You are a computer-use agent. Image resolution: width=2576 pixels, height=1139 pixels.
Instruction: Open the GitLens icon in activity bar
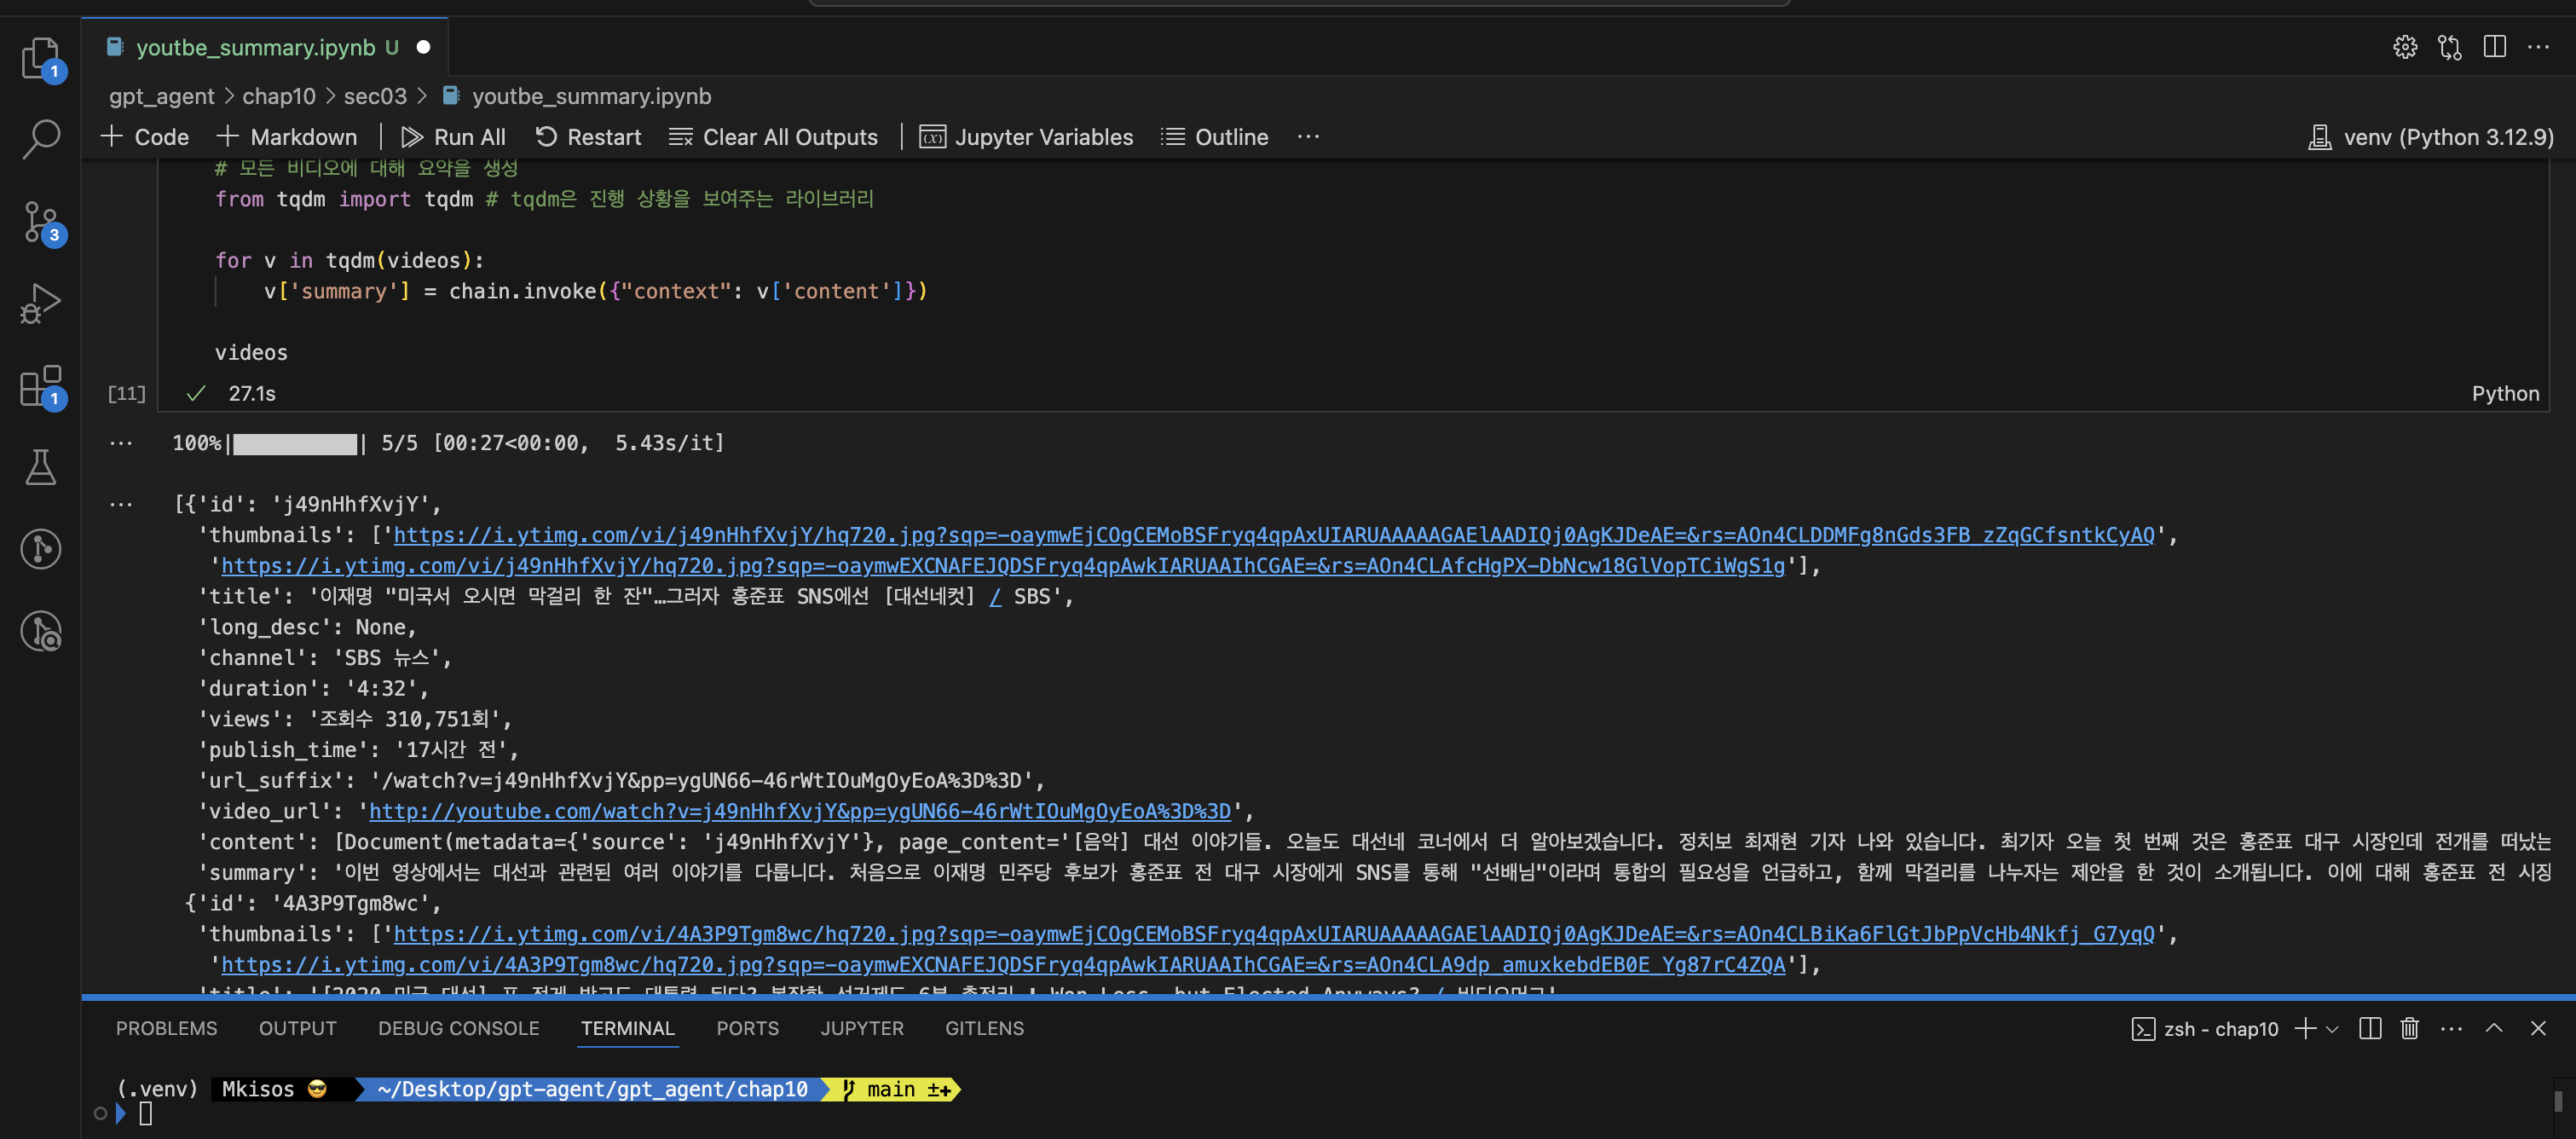pos(40,549)
